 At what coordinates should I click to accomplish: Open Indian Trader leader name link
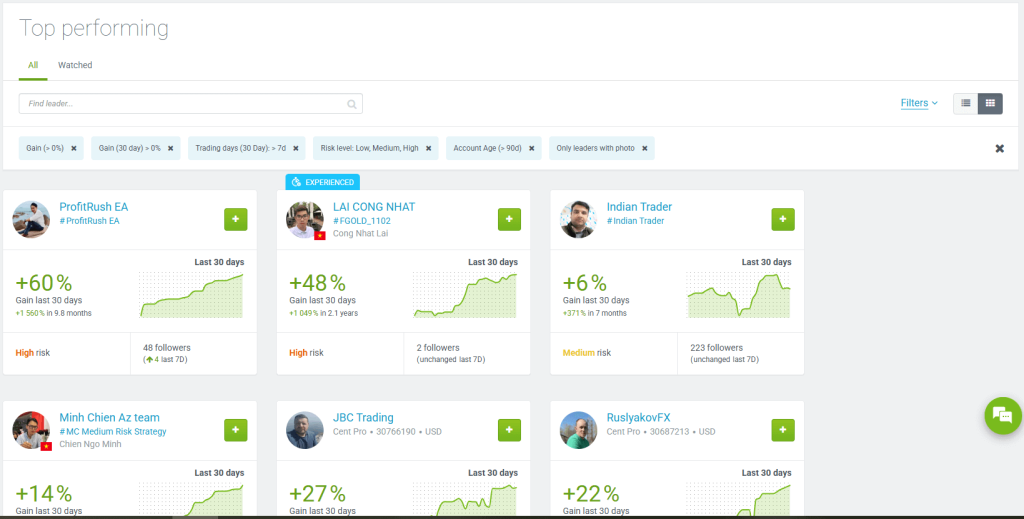tap(639, 207)
